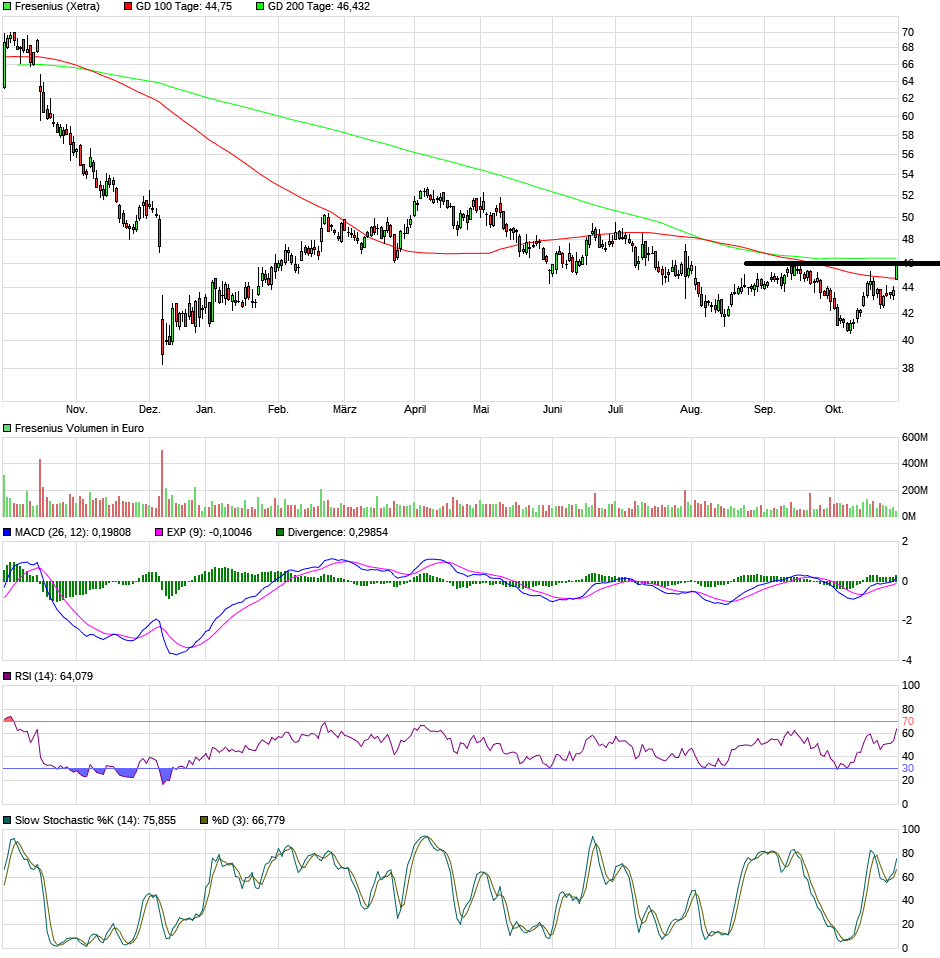Click the magenta EXP (9) legend swatch

pyautogui.click(x=159, y=532)
